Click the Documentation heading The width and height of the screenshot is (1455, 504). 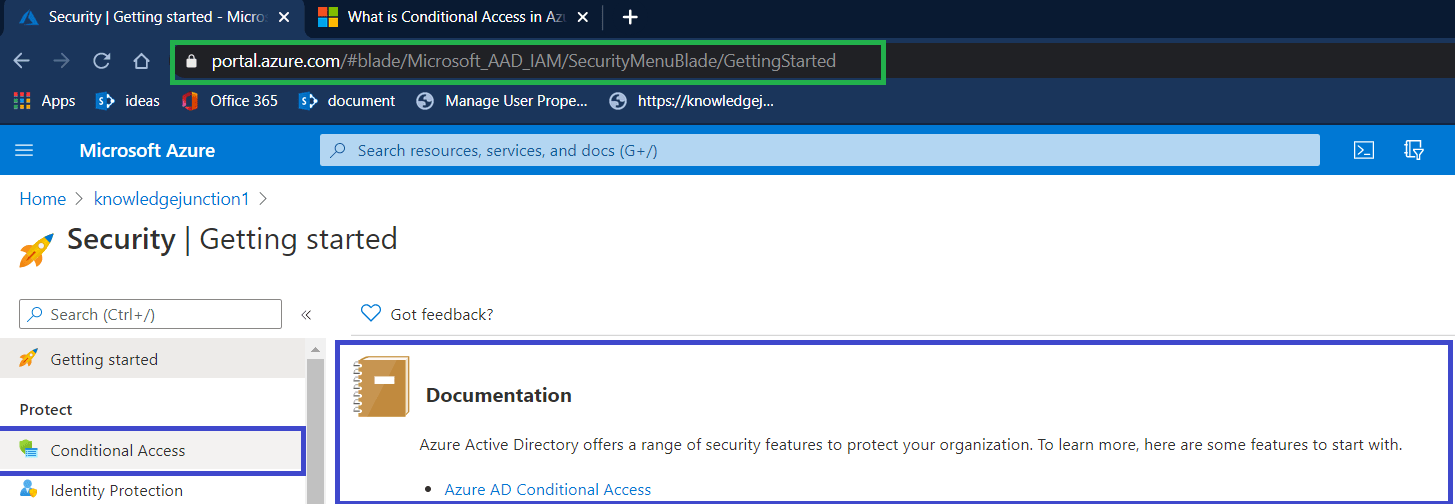coord(499,395)
